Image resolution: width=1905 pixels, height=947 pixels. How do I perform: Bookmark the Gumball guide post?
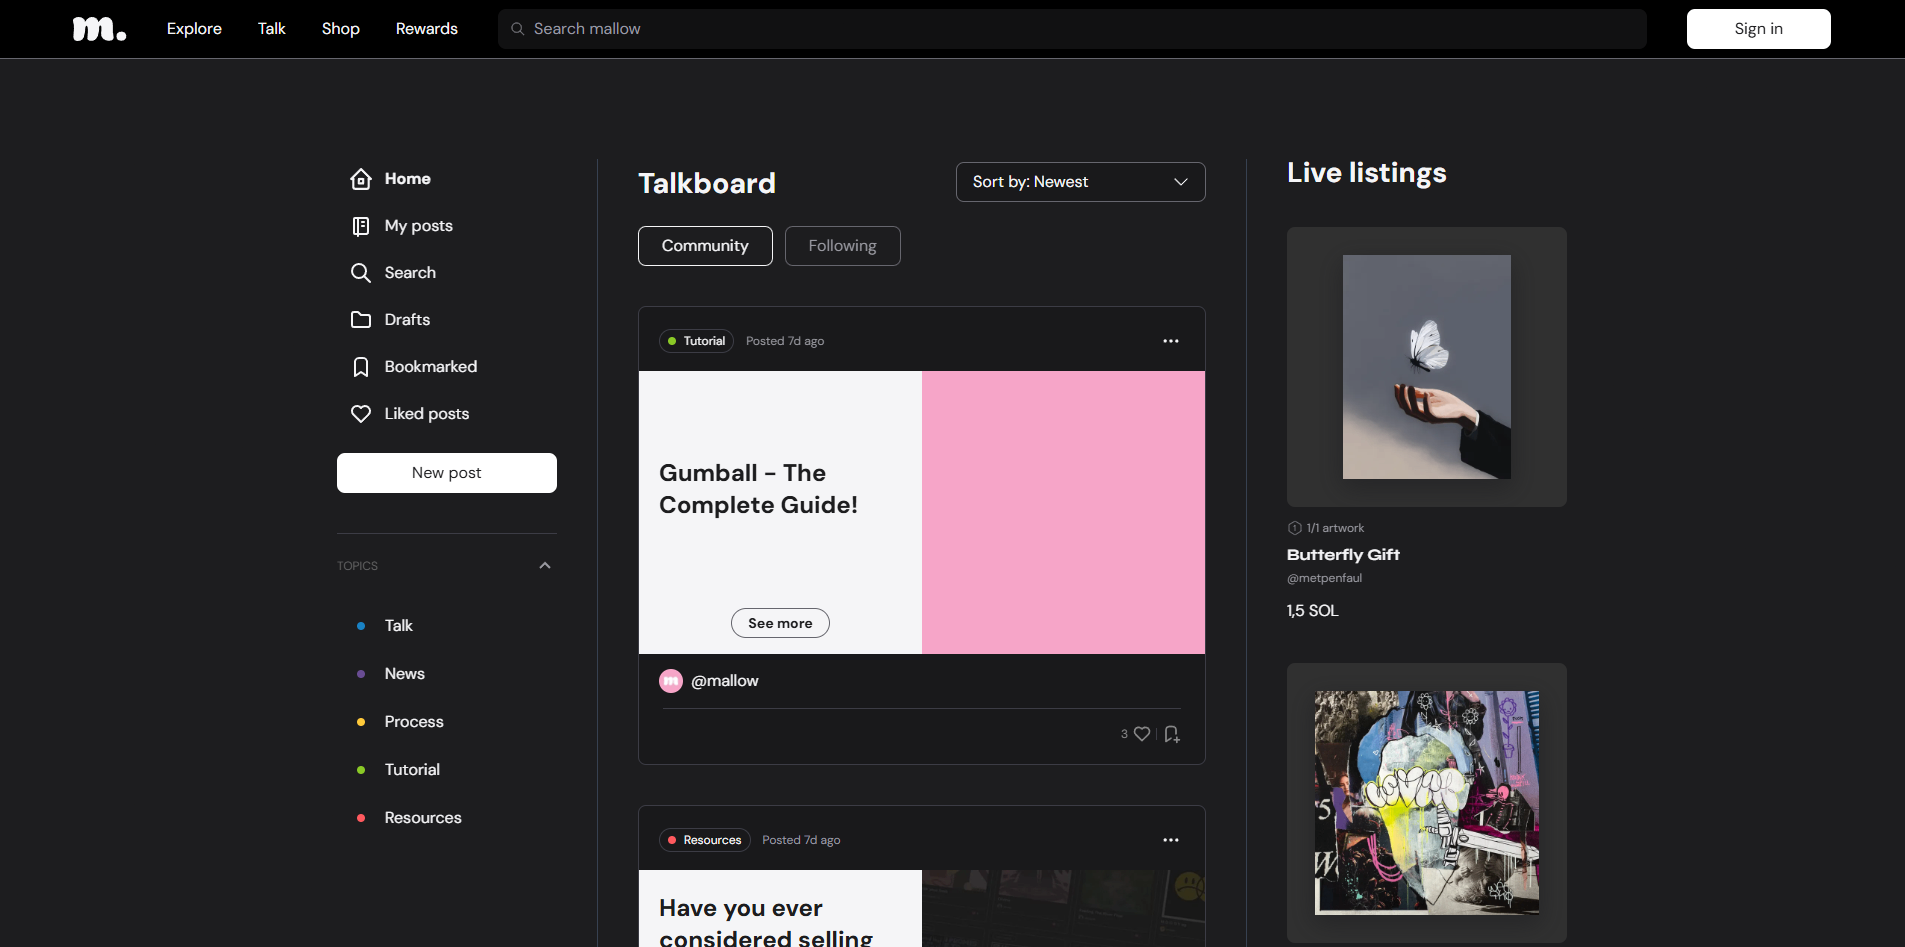pyautogui.click(x=1172, y=734)
